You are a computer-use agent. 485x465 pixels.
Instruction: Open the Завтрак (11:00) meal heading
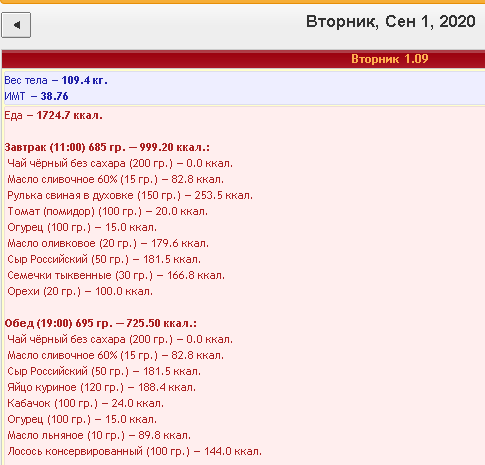(107, 147)
